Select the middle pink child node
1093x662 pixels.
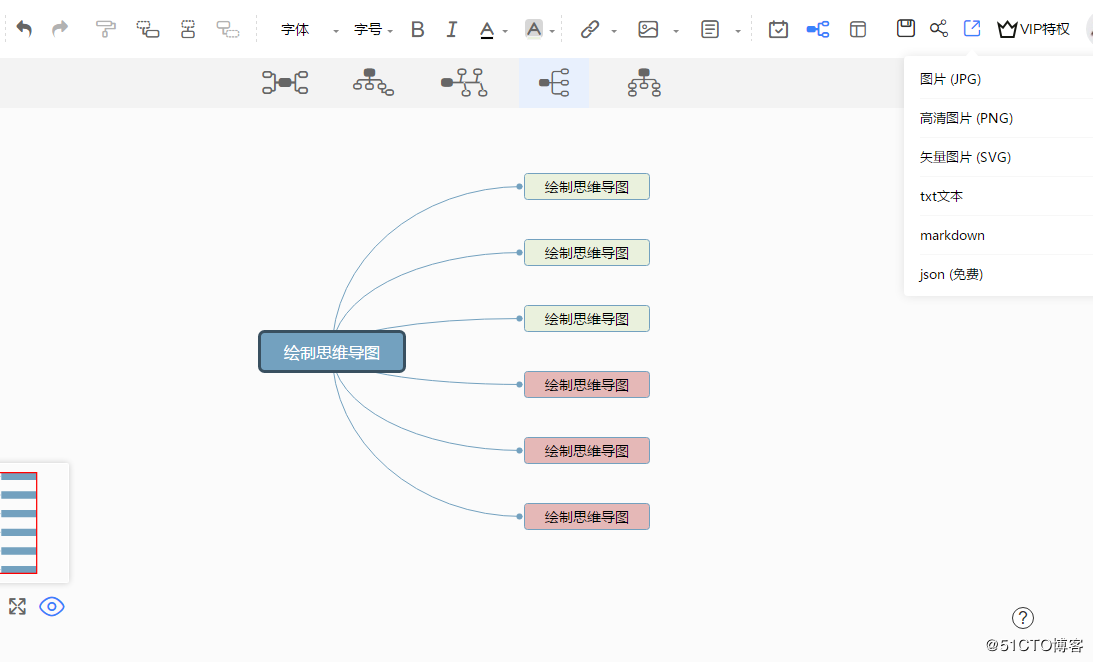pyautogui.click(x=587, y=451)
